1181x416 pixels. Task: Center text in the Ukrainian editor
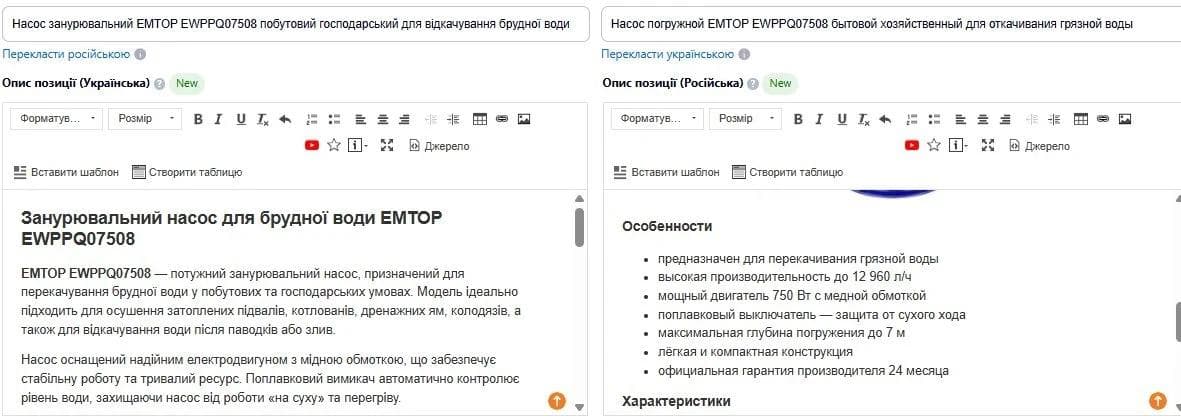383,119
